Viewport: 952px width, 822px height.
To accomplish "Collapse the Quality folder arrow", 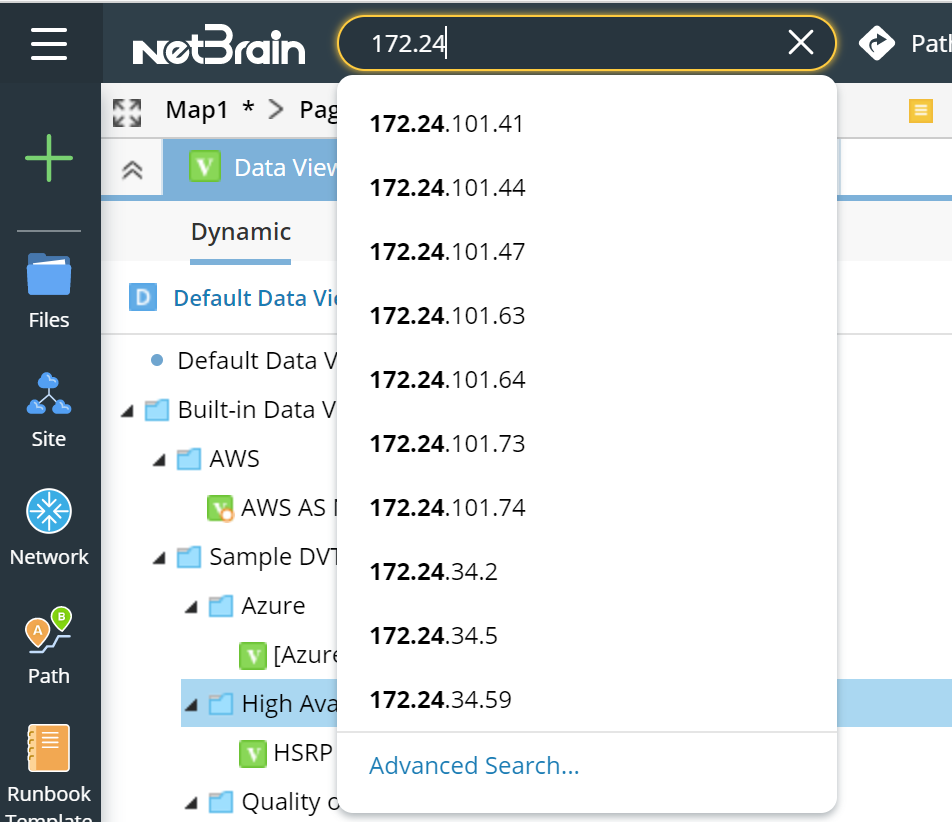I will [191, 804].
